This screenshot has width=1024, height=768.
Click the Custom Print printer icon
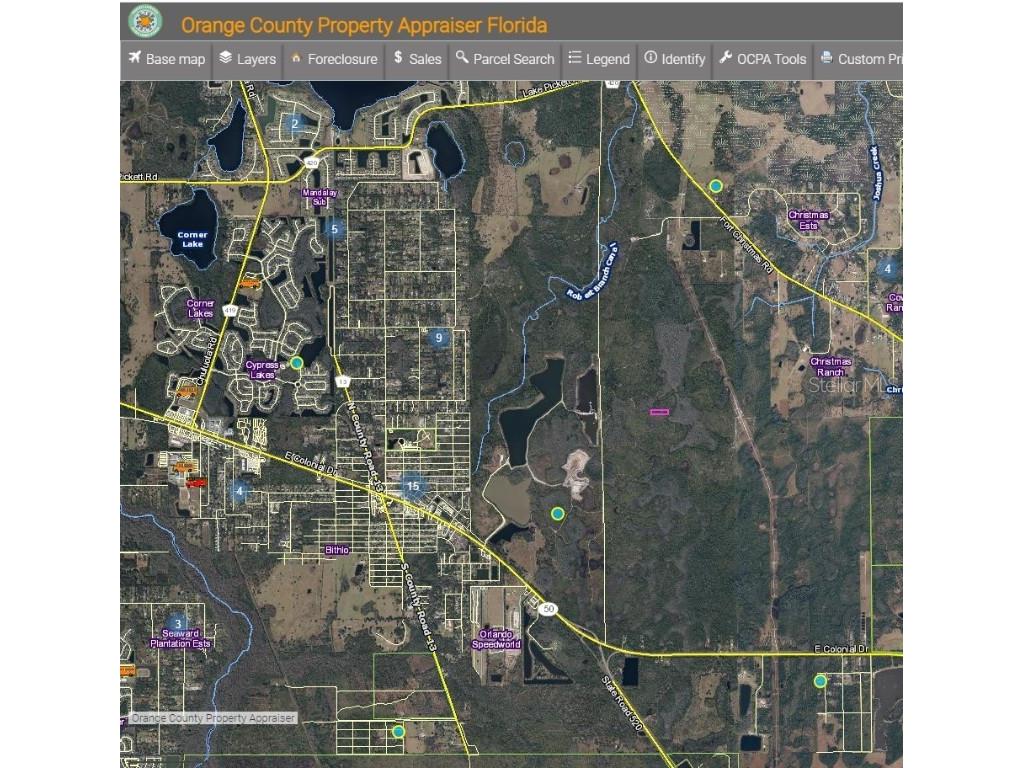click(x=827, y=59)
